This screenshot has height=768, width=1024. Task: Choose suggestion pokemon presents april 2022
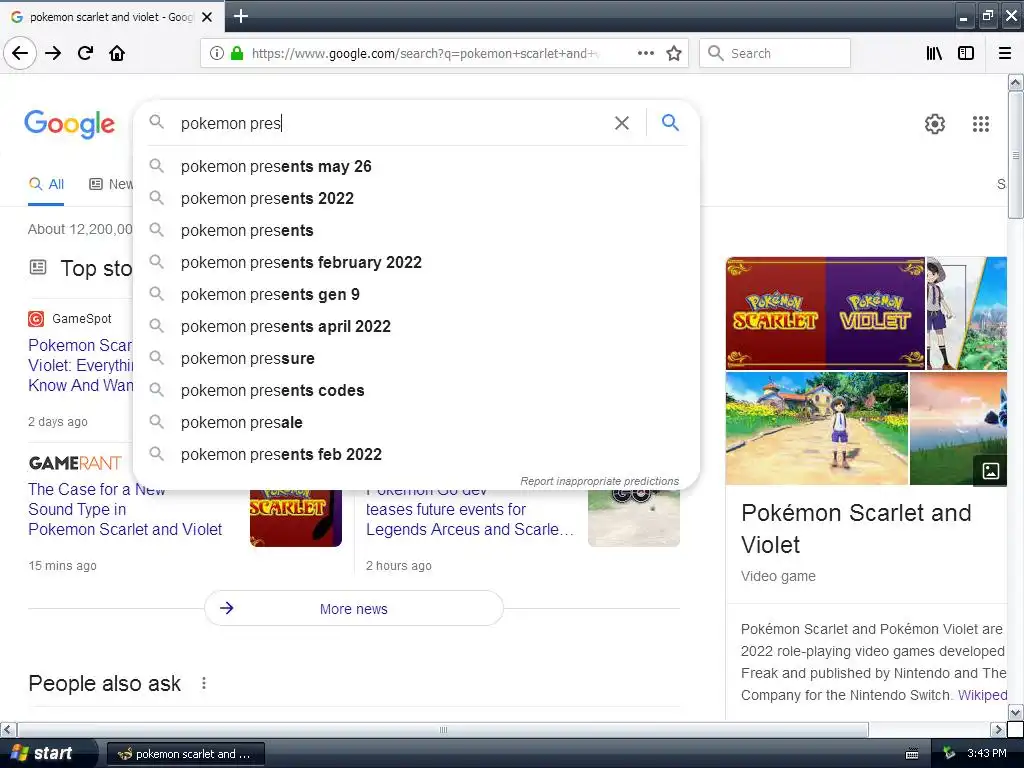(x=416, y=327)
